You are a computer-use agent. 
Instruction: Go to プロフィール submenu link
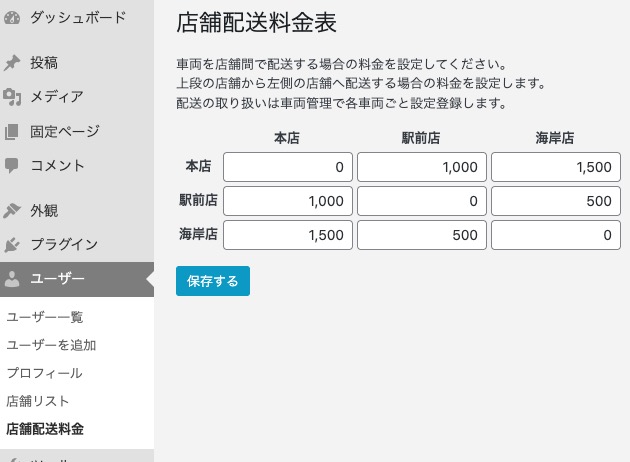tap(45, 373)
